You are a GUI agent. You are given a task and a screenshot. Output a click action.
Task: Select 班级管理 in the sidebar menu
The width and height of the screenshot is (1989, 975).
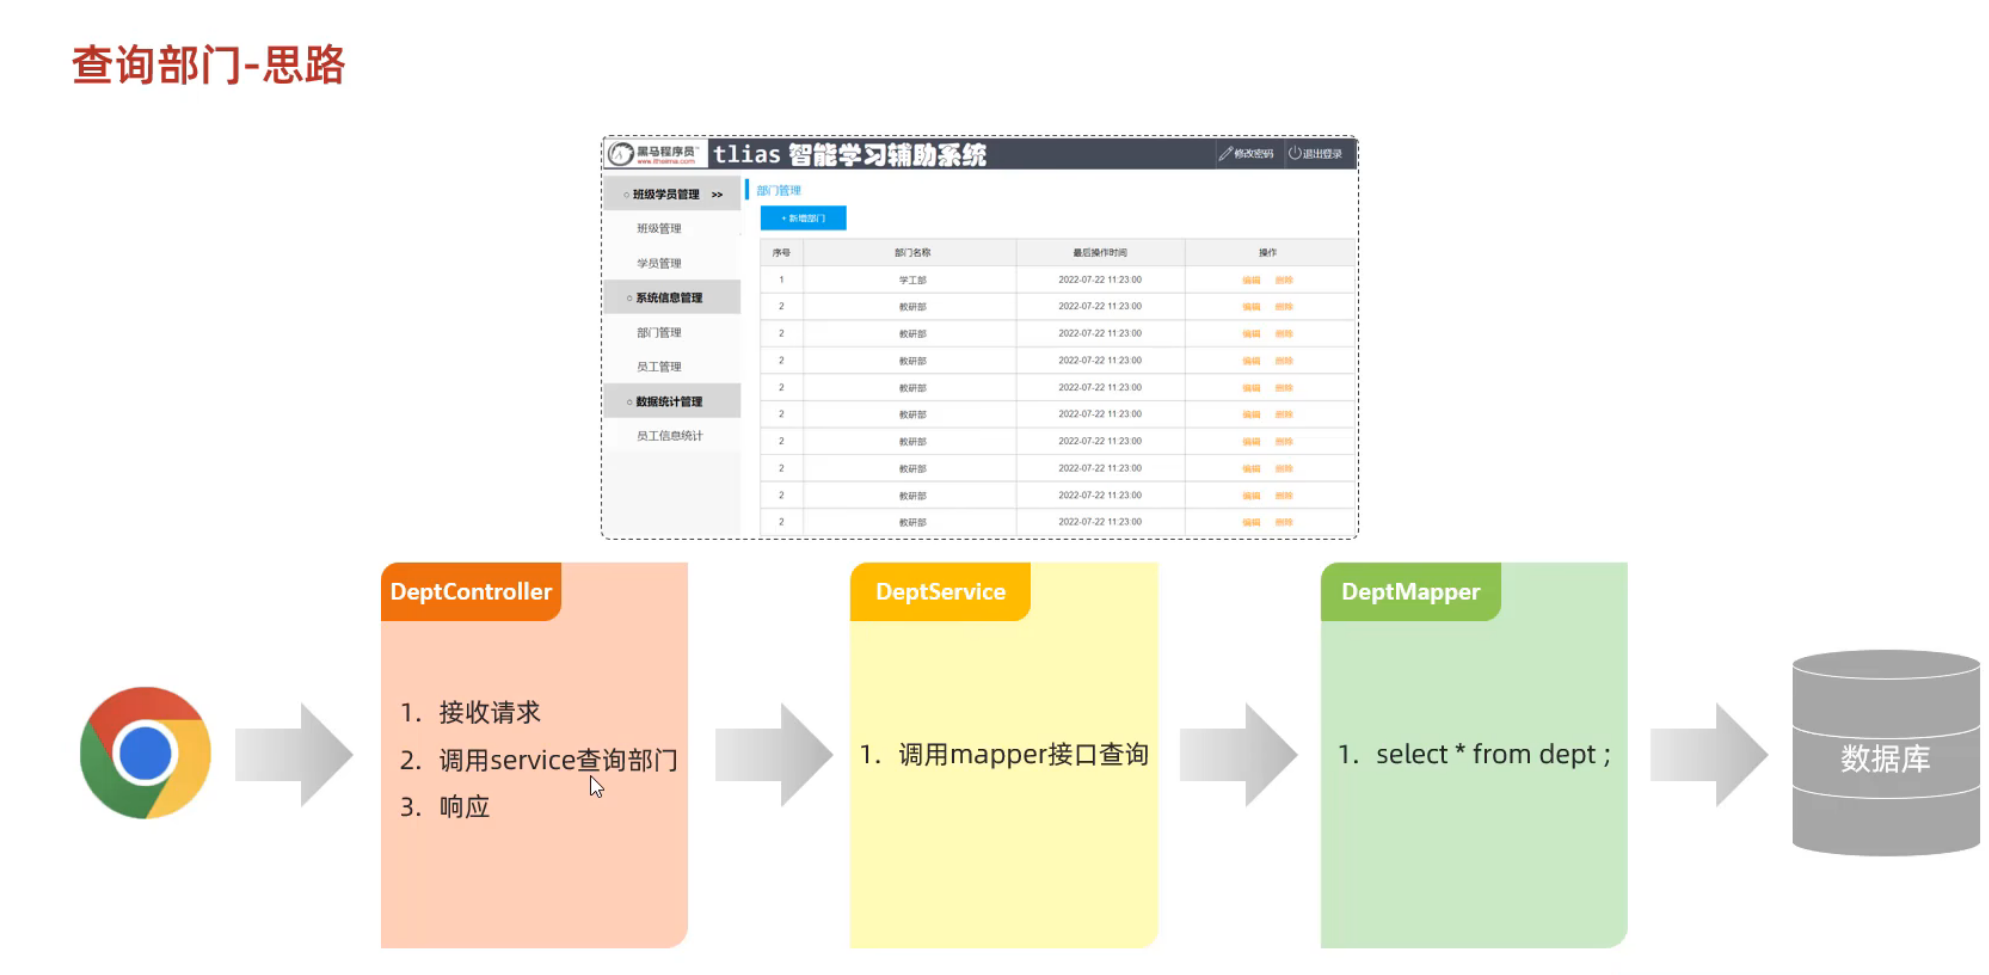click(x=659, y=229)
